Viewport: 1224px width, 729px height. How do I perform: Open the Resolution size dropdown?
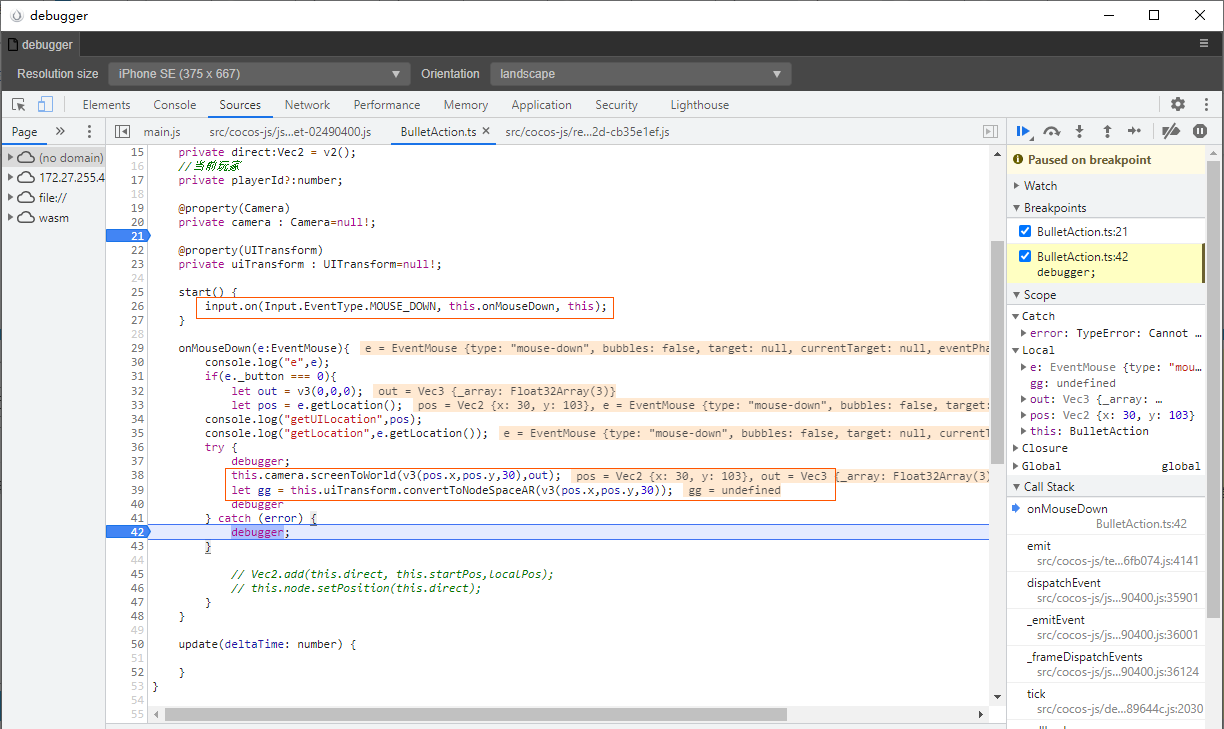point(259,74)
